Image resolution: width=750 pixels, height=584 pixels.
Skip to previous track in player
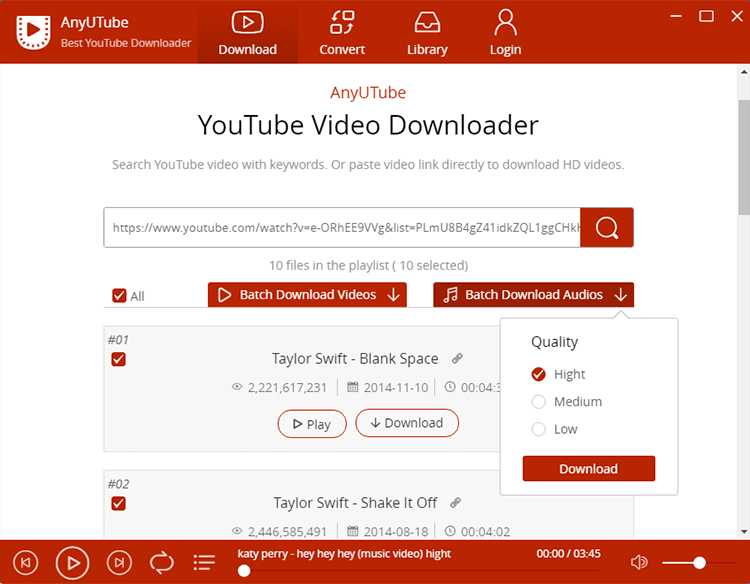[25, 562]
